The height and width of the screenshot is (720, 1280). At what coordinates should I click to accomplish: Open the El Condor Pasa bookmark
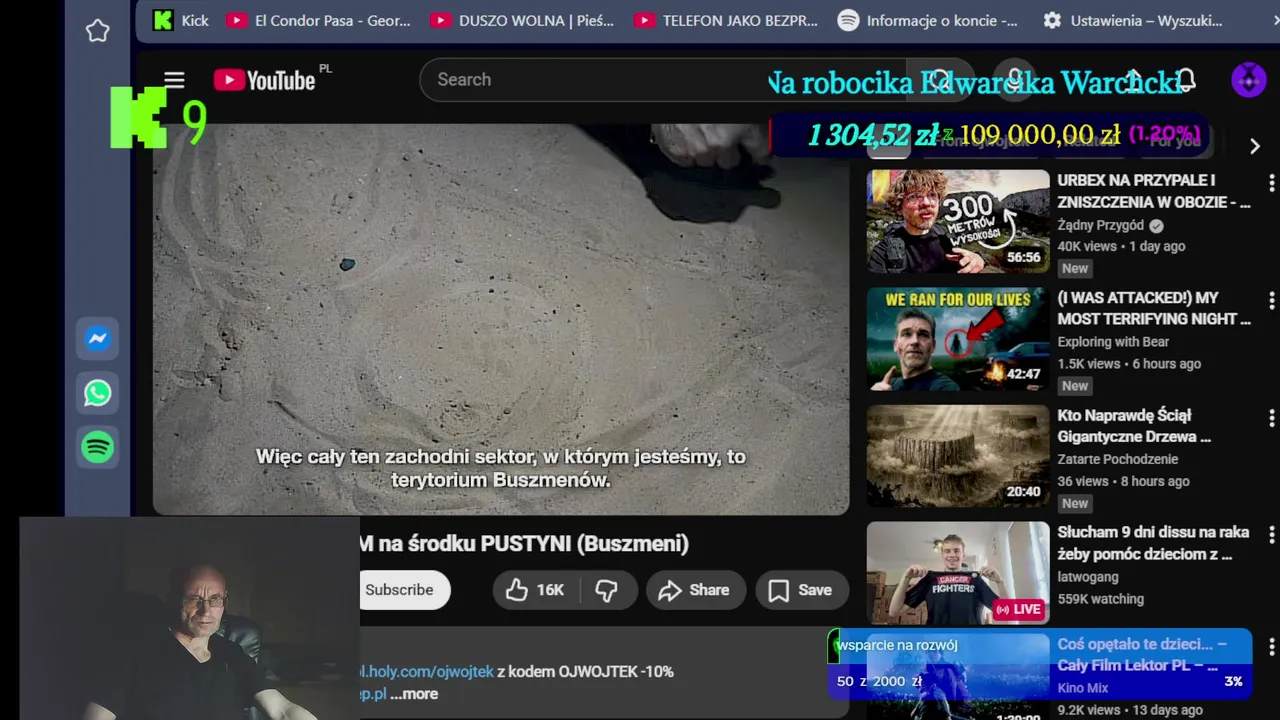(x=318, y=20)
